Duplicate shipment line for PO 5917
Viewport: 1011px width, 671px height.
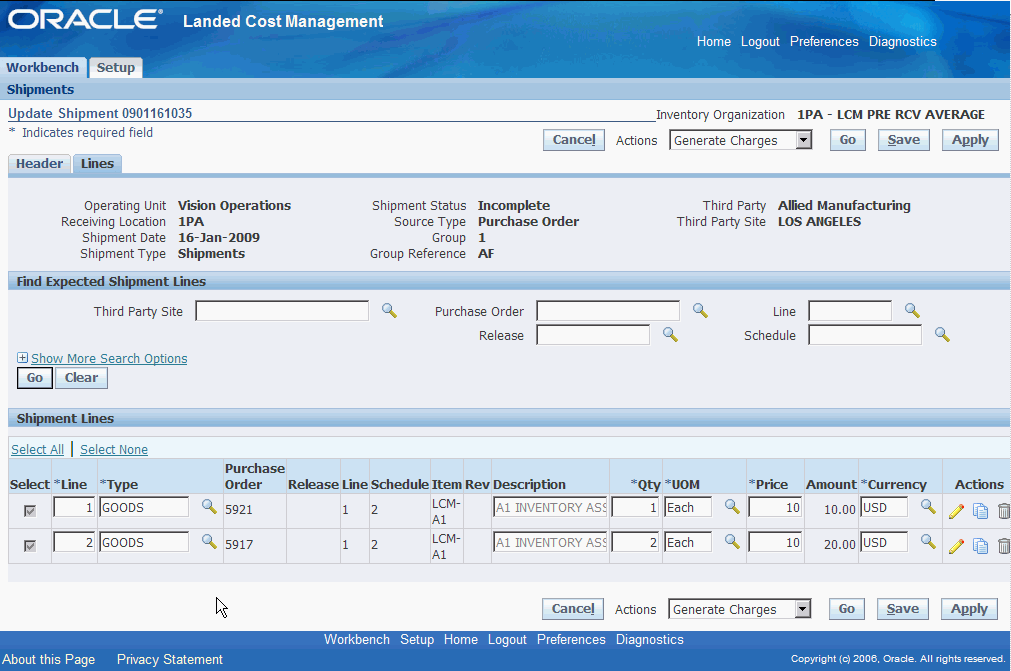(980, 546)
